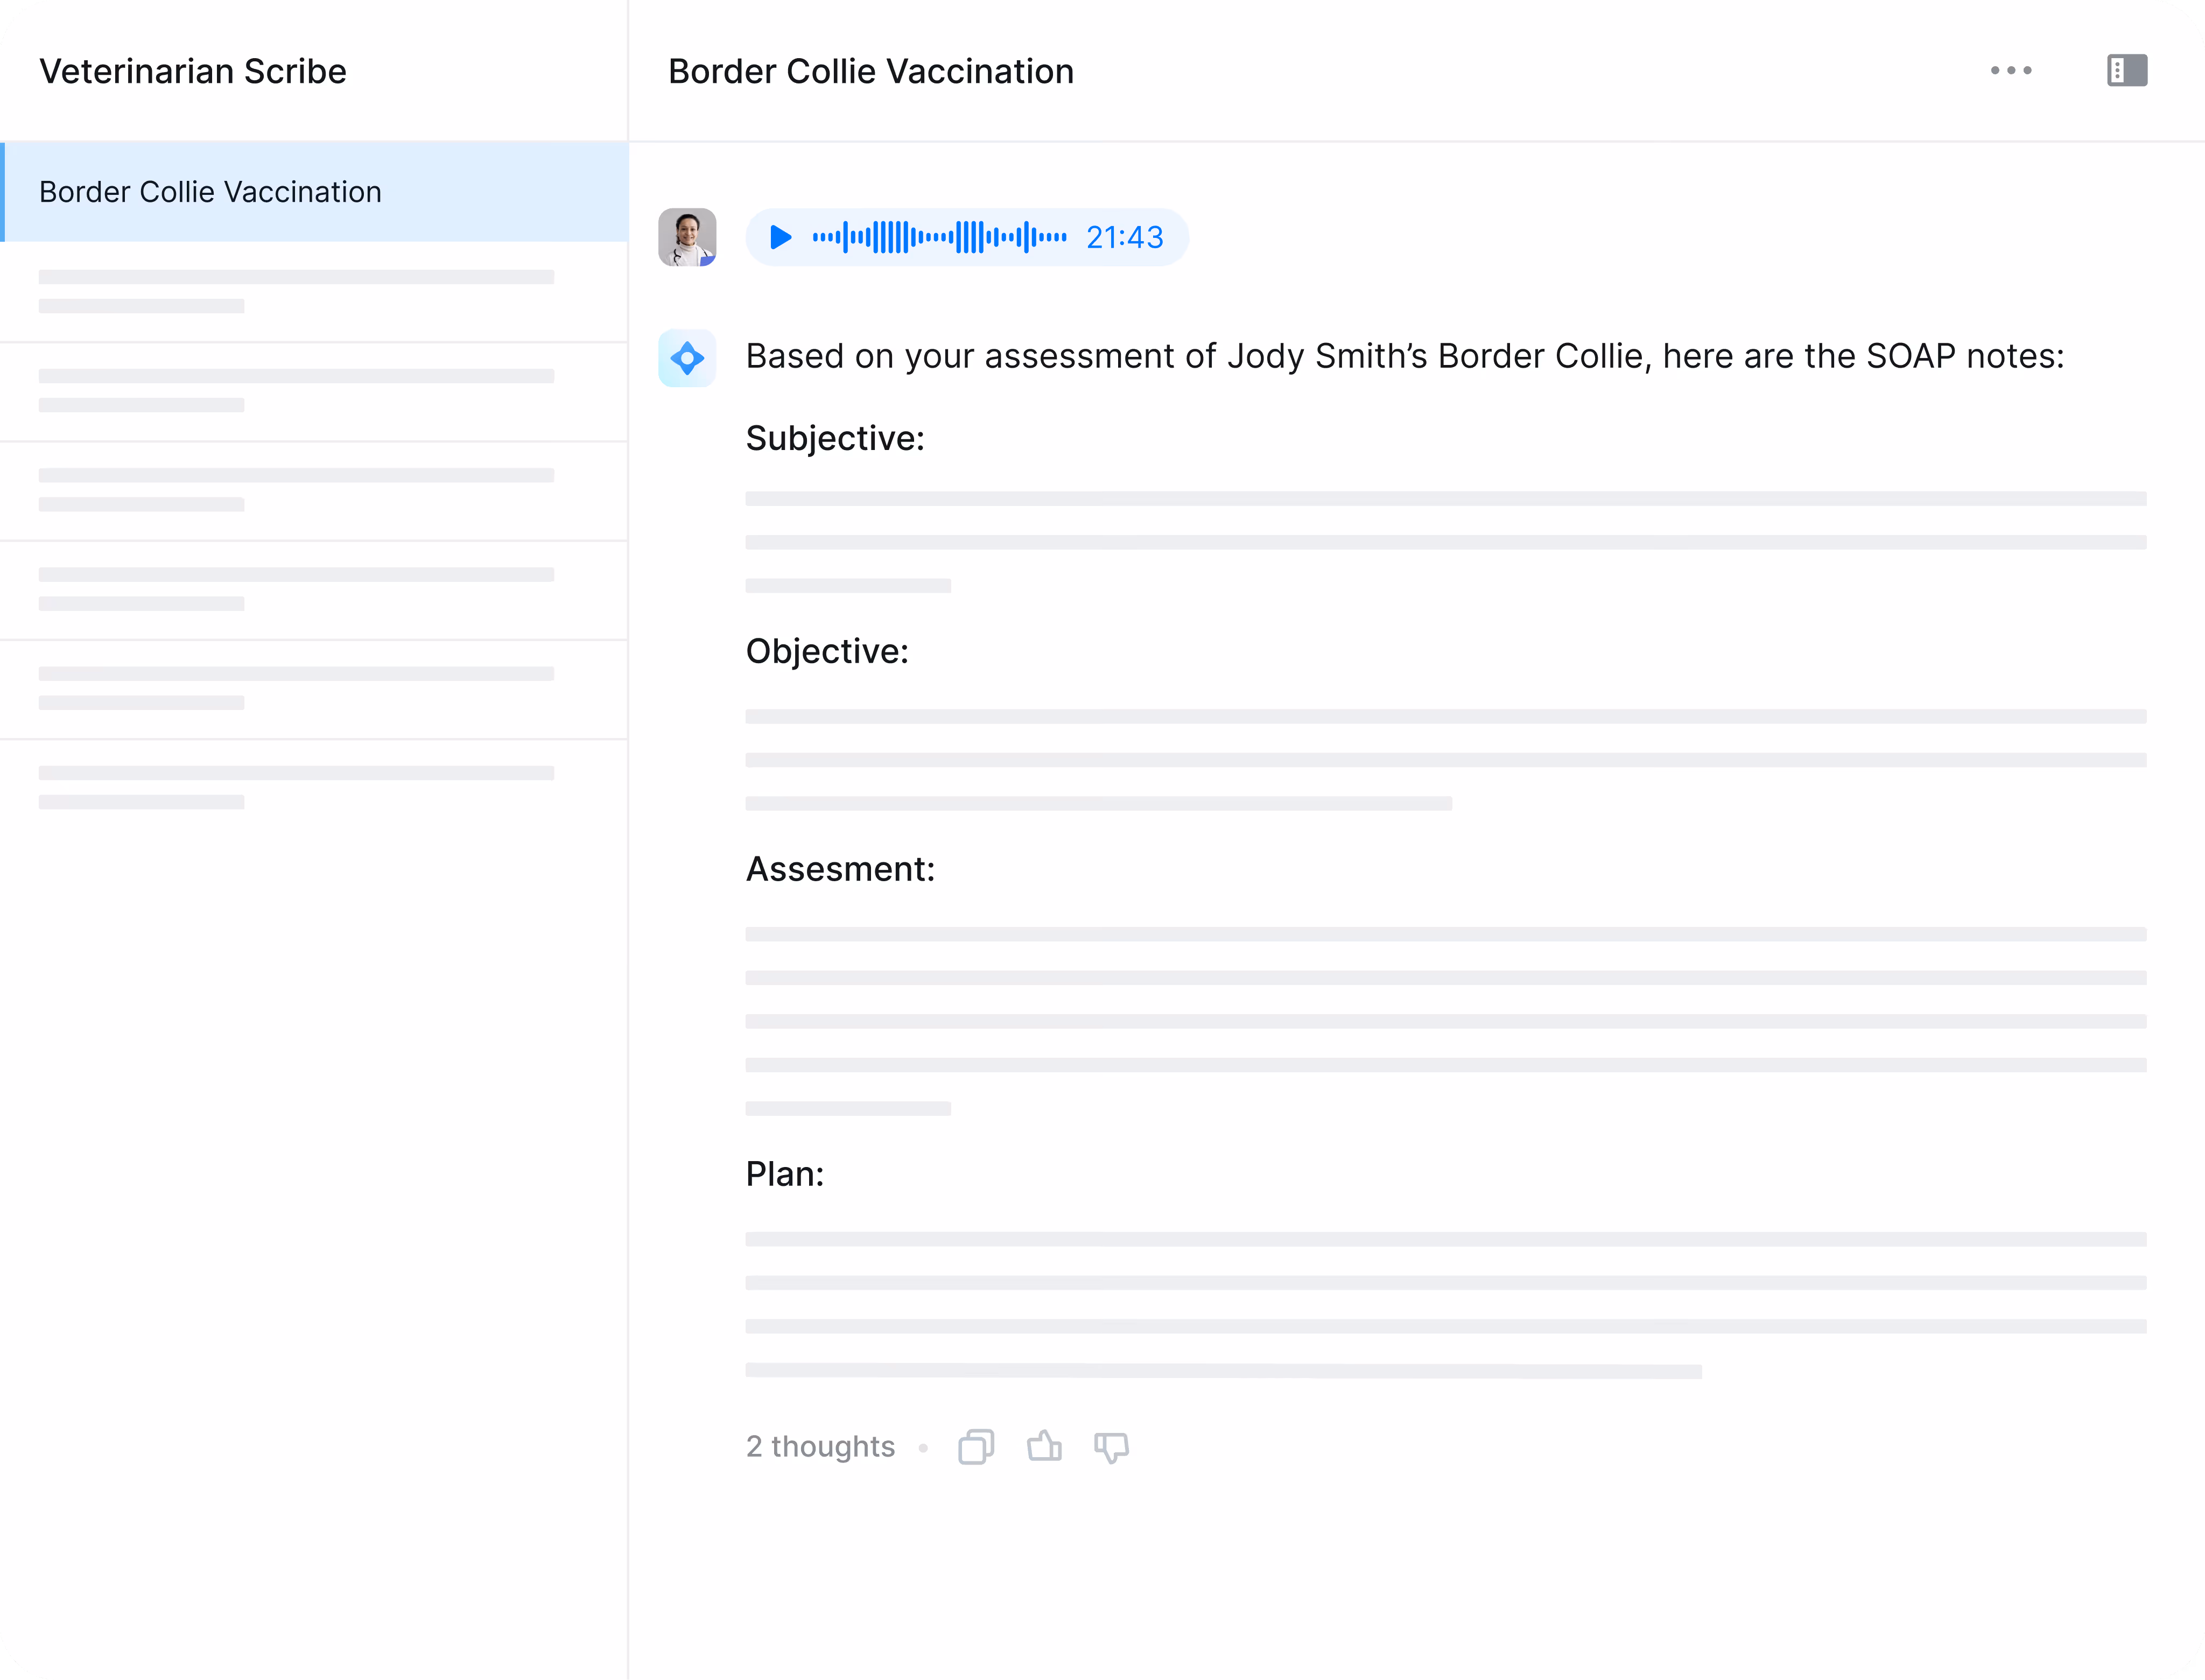This screenshot has height=1680, width=2205.
Task: Copy the SOAP notes response
Action: coord(975,1447)
